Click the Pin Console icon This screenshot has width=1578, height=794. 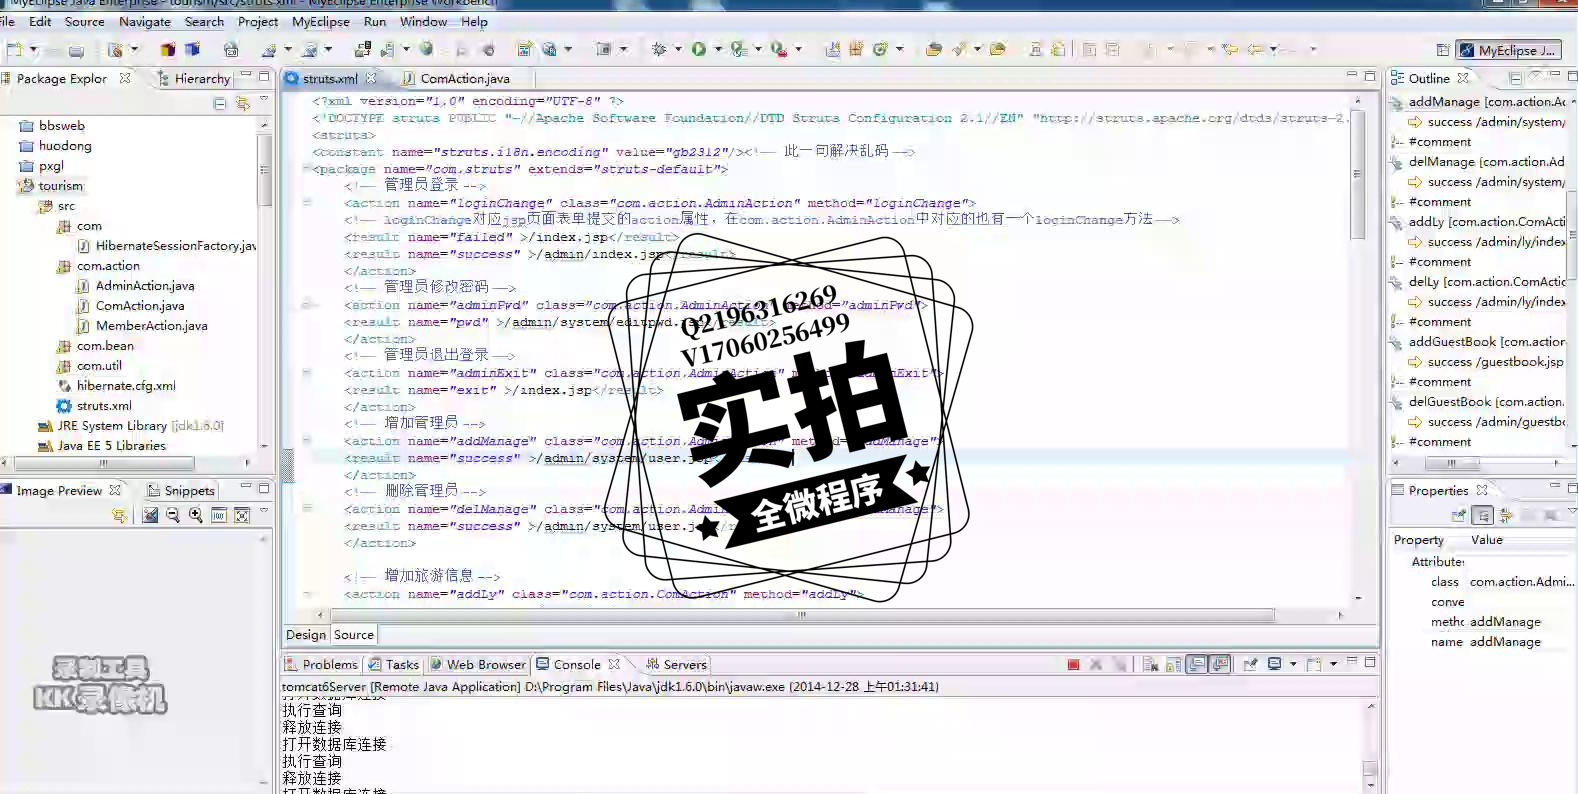click(1250, 664)
